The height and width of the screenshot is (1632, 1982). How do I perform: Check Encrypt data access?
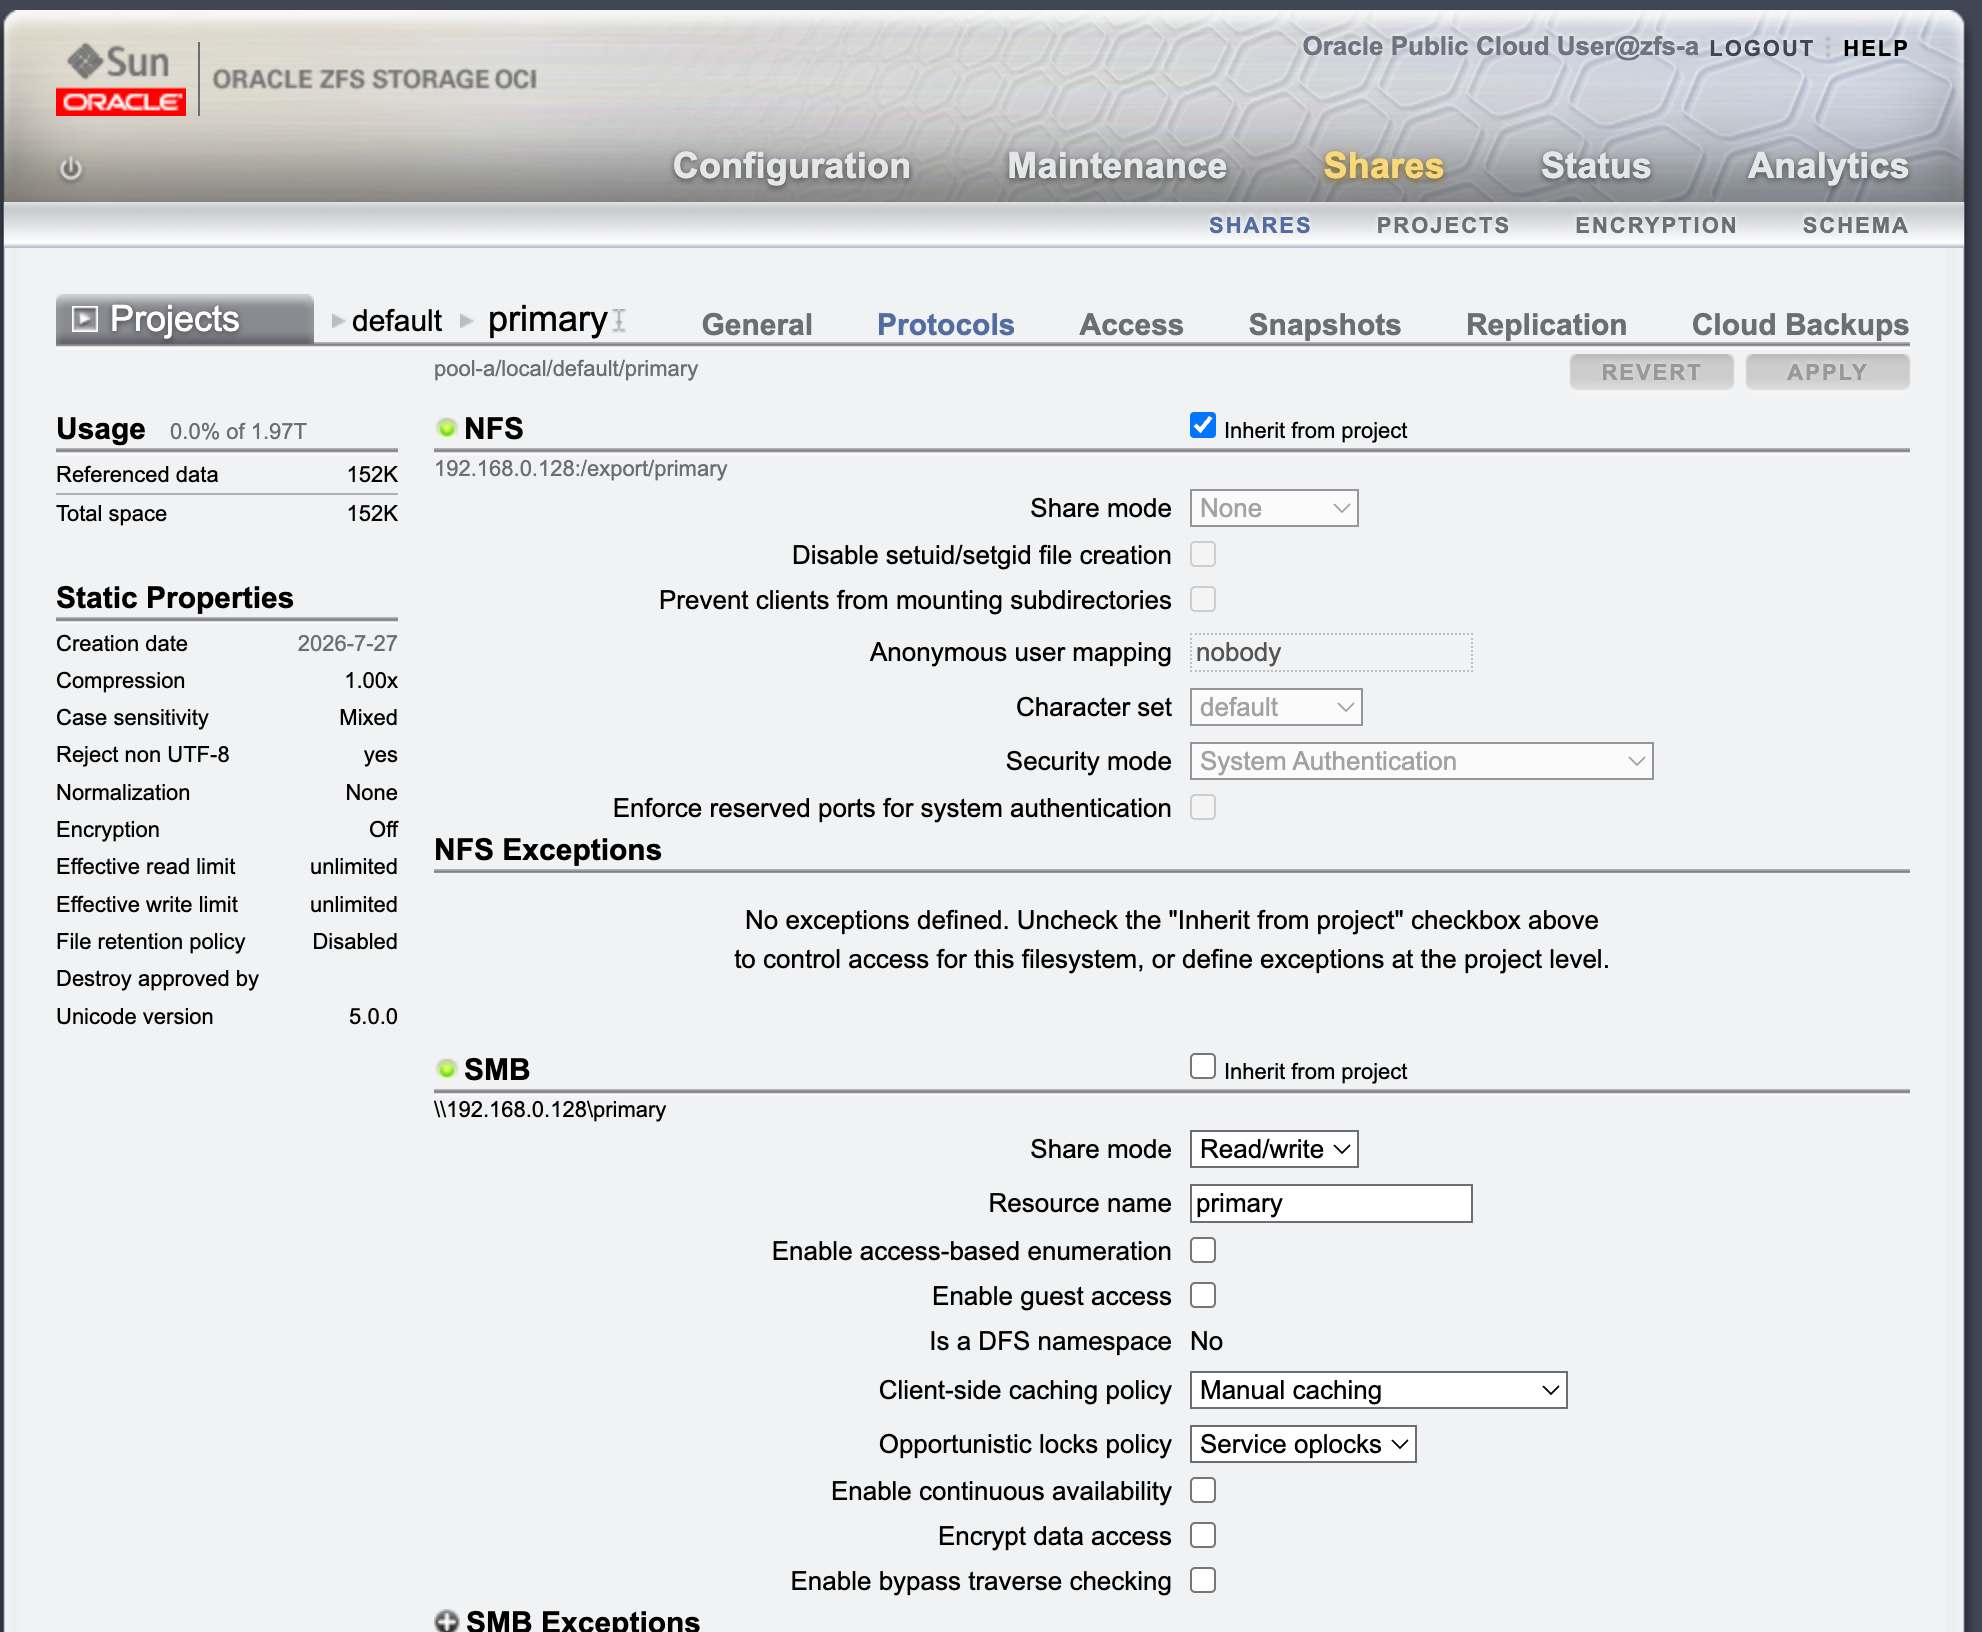tap(1203, 1535)
